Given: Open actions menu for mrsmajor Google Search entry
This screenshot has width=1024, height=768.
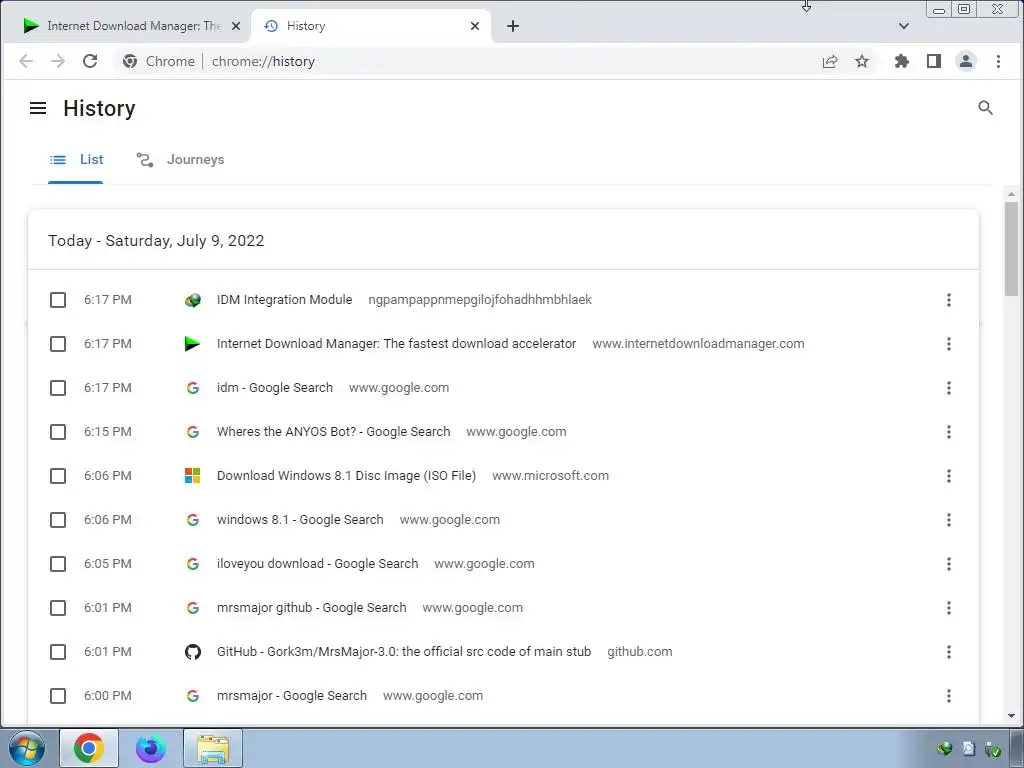Looking at the screenshot, I should (948, 696).
